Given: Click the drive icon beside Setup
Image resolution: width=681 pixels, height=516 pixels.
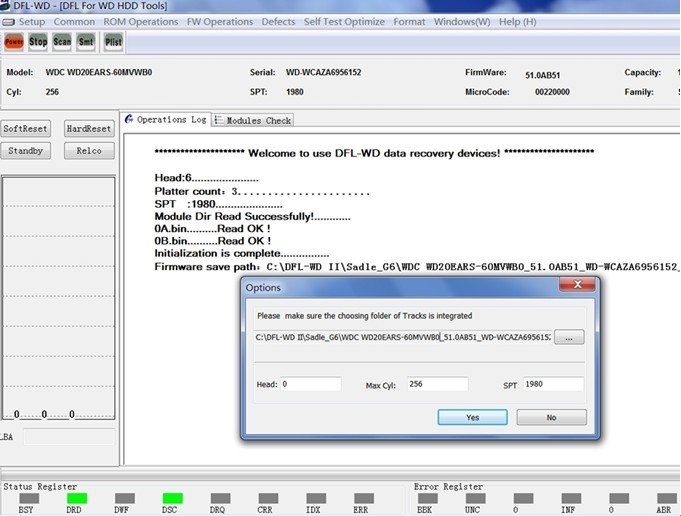Looking at the screenshot, I should 8,22.
